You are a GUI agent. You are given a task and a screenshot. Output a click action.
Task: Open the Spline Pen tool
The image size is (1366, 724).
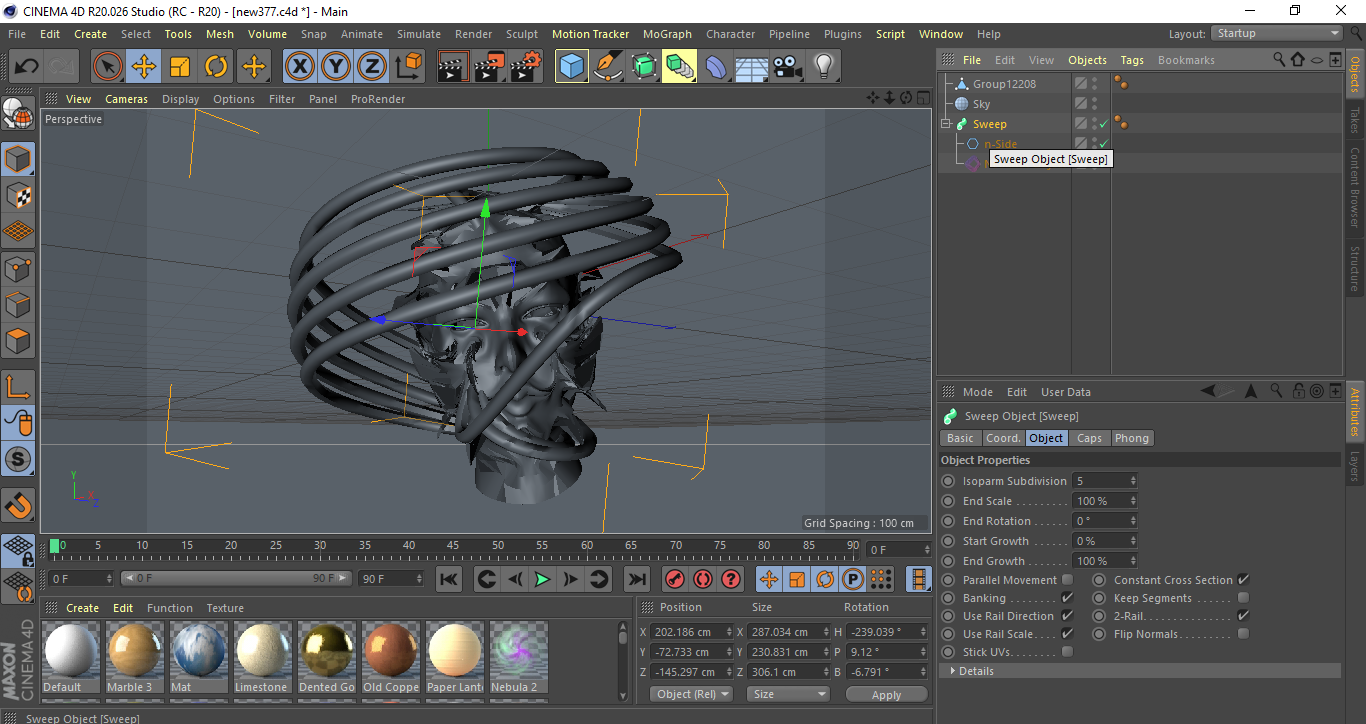point(608,67)
